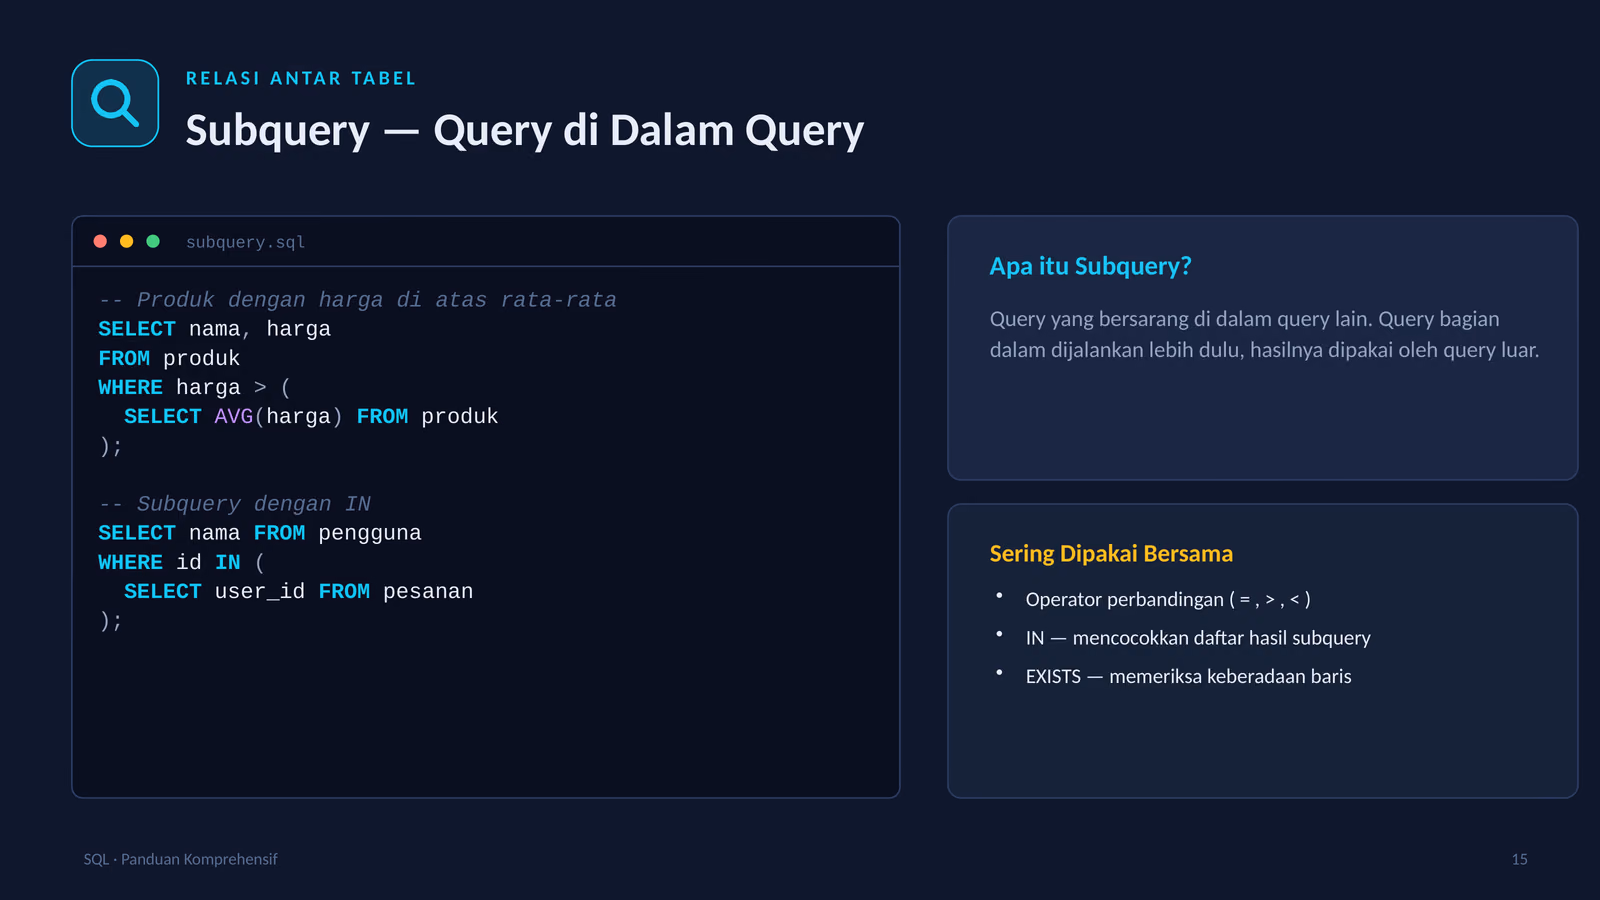This screenshot has width=1600, height=900.
Task: Click line 'SELECT user_id FROM pesanan'
Action: tap(299, 591)
